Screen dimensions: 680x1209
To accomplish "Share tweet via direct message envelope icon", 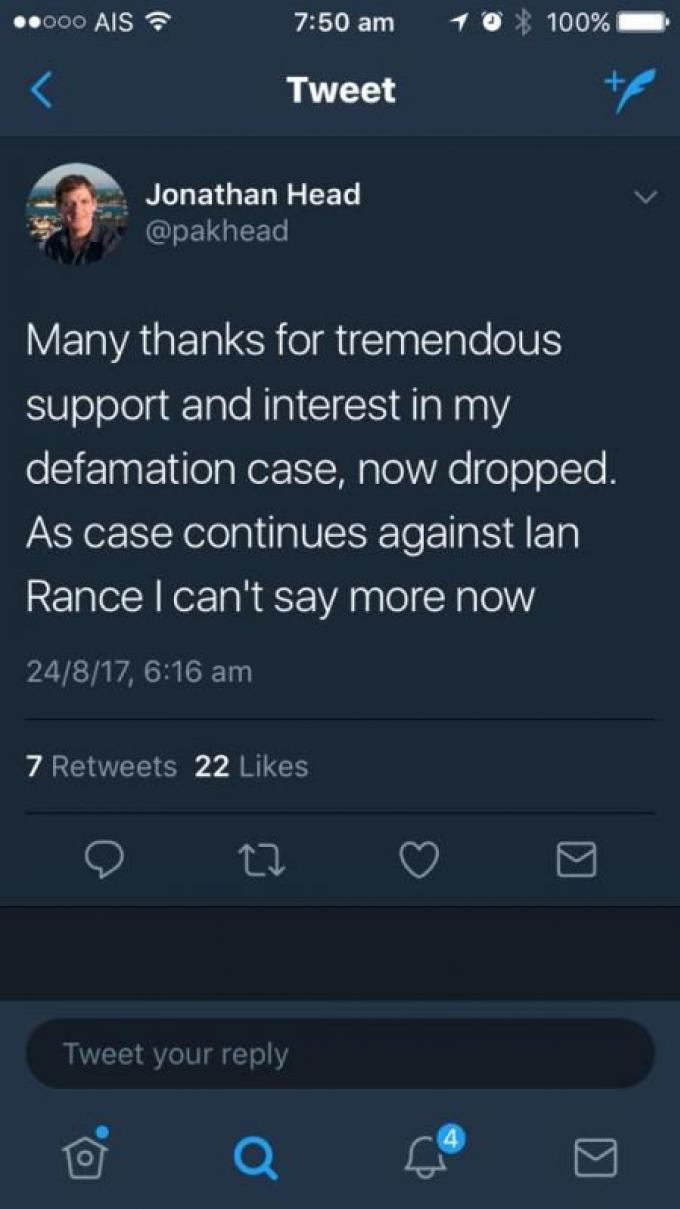I will pyautogui.click(x=576, y=859).
